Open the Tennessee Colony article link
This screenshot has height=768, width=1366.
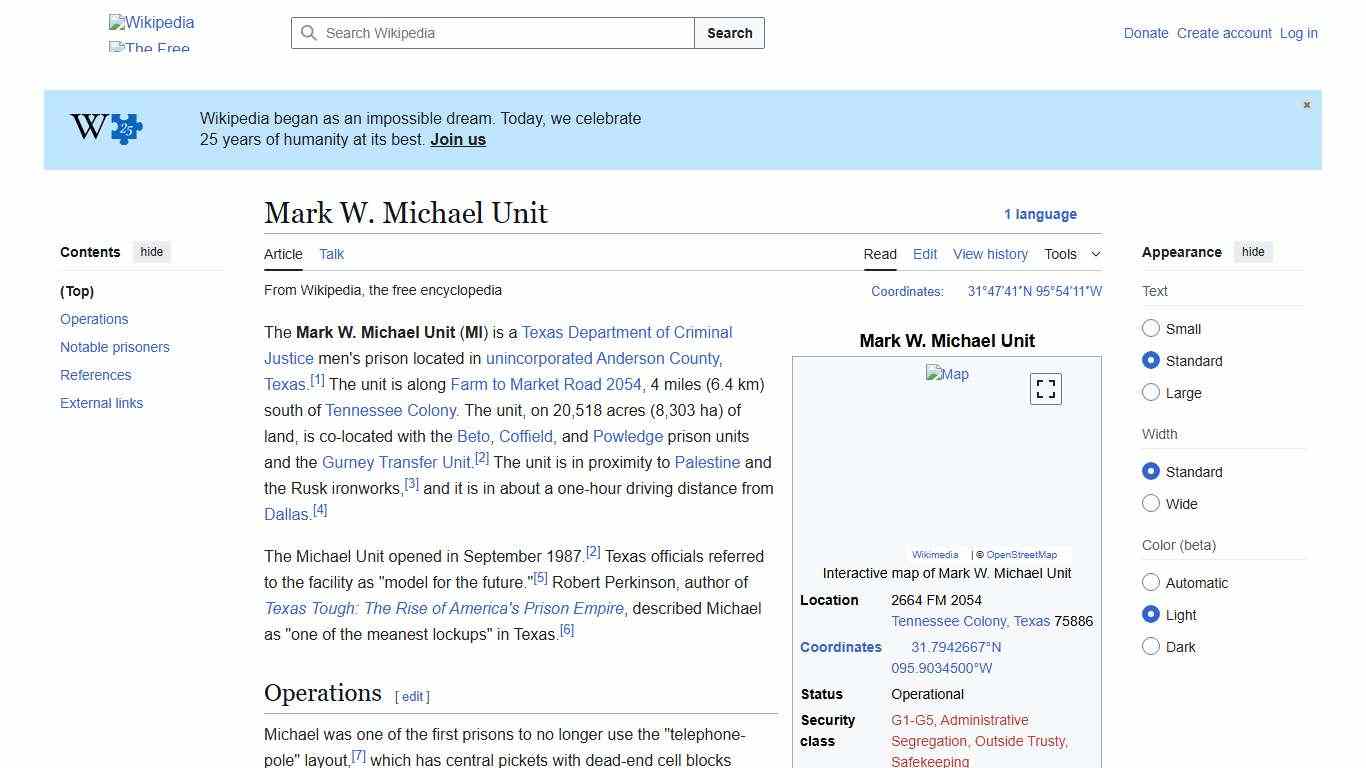(x=390, y=410)
